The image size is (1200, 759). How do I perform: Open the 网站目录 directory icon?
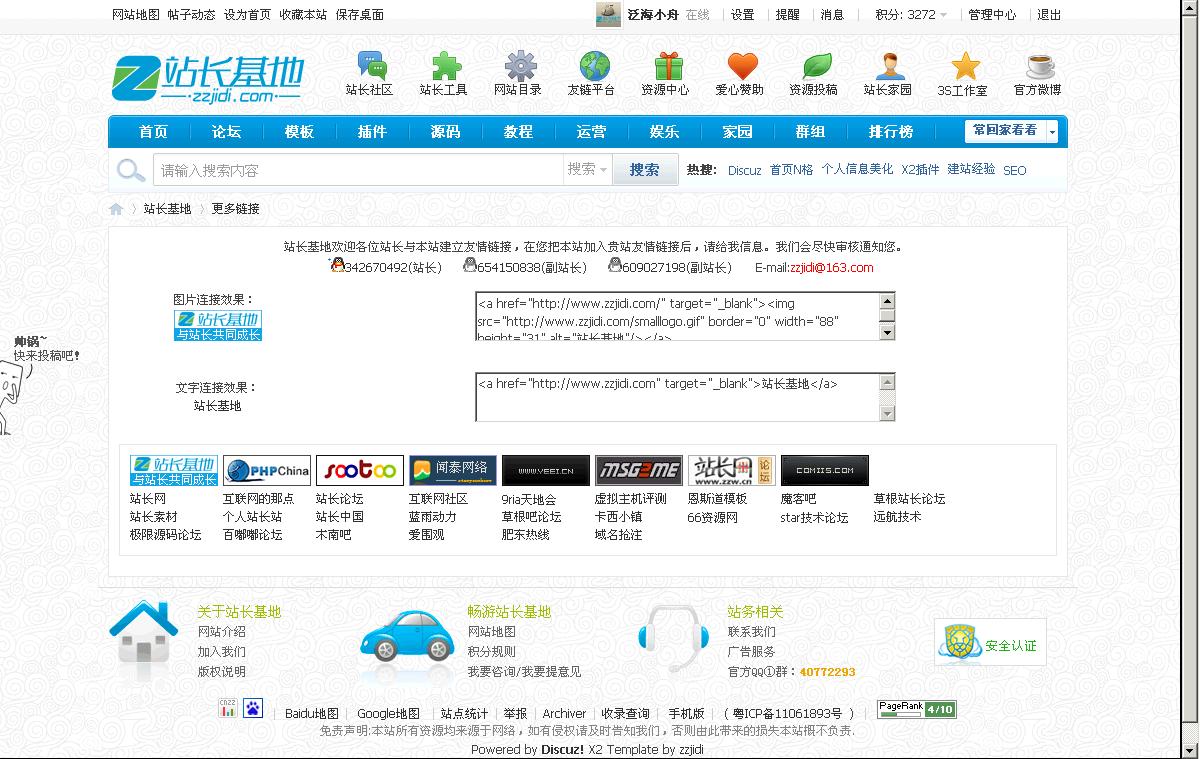point(518,72)
